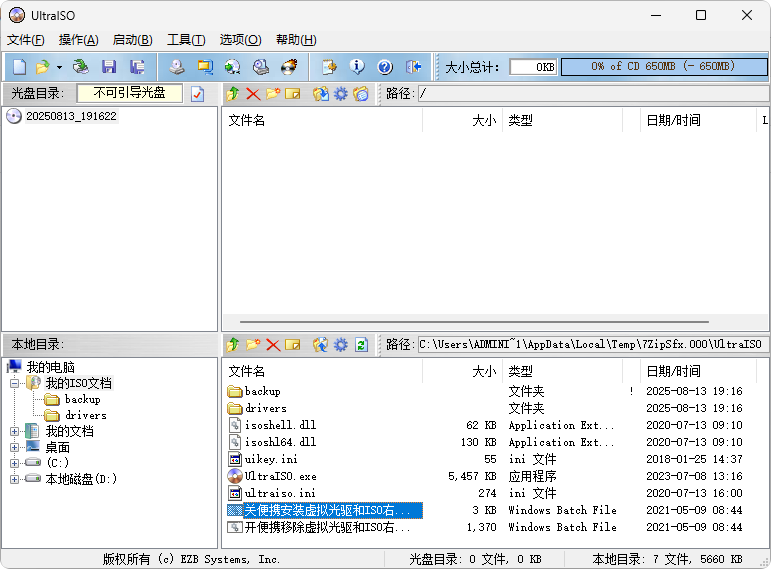
Task: Open an image file with the Open icon
Action: click(43, 67)
